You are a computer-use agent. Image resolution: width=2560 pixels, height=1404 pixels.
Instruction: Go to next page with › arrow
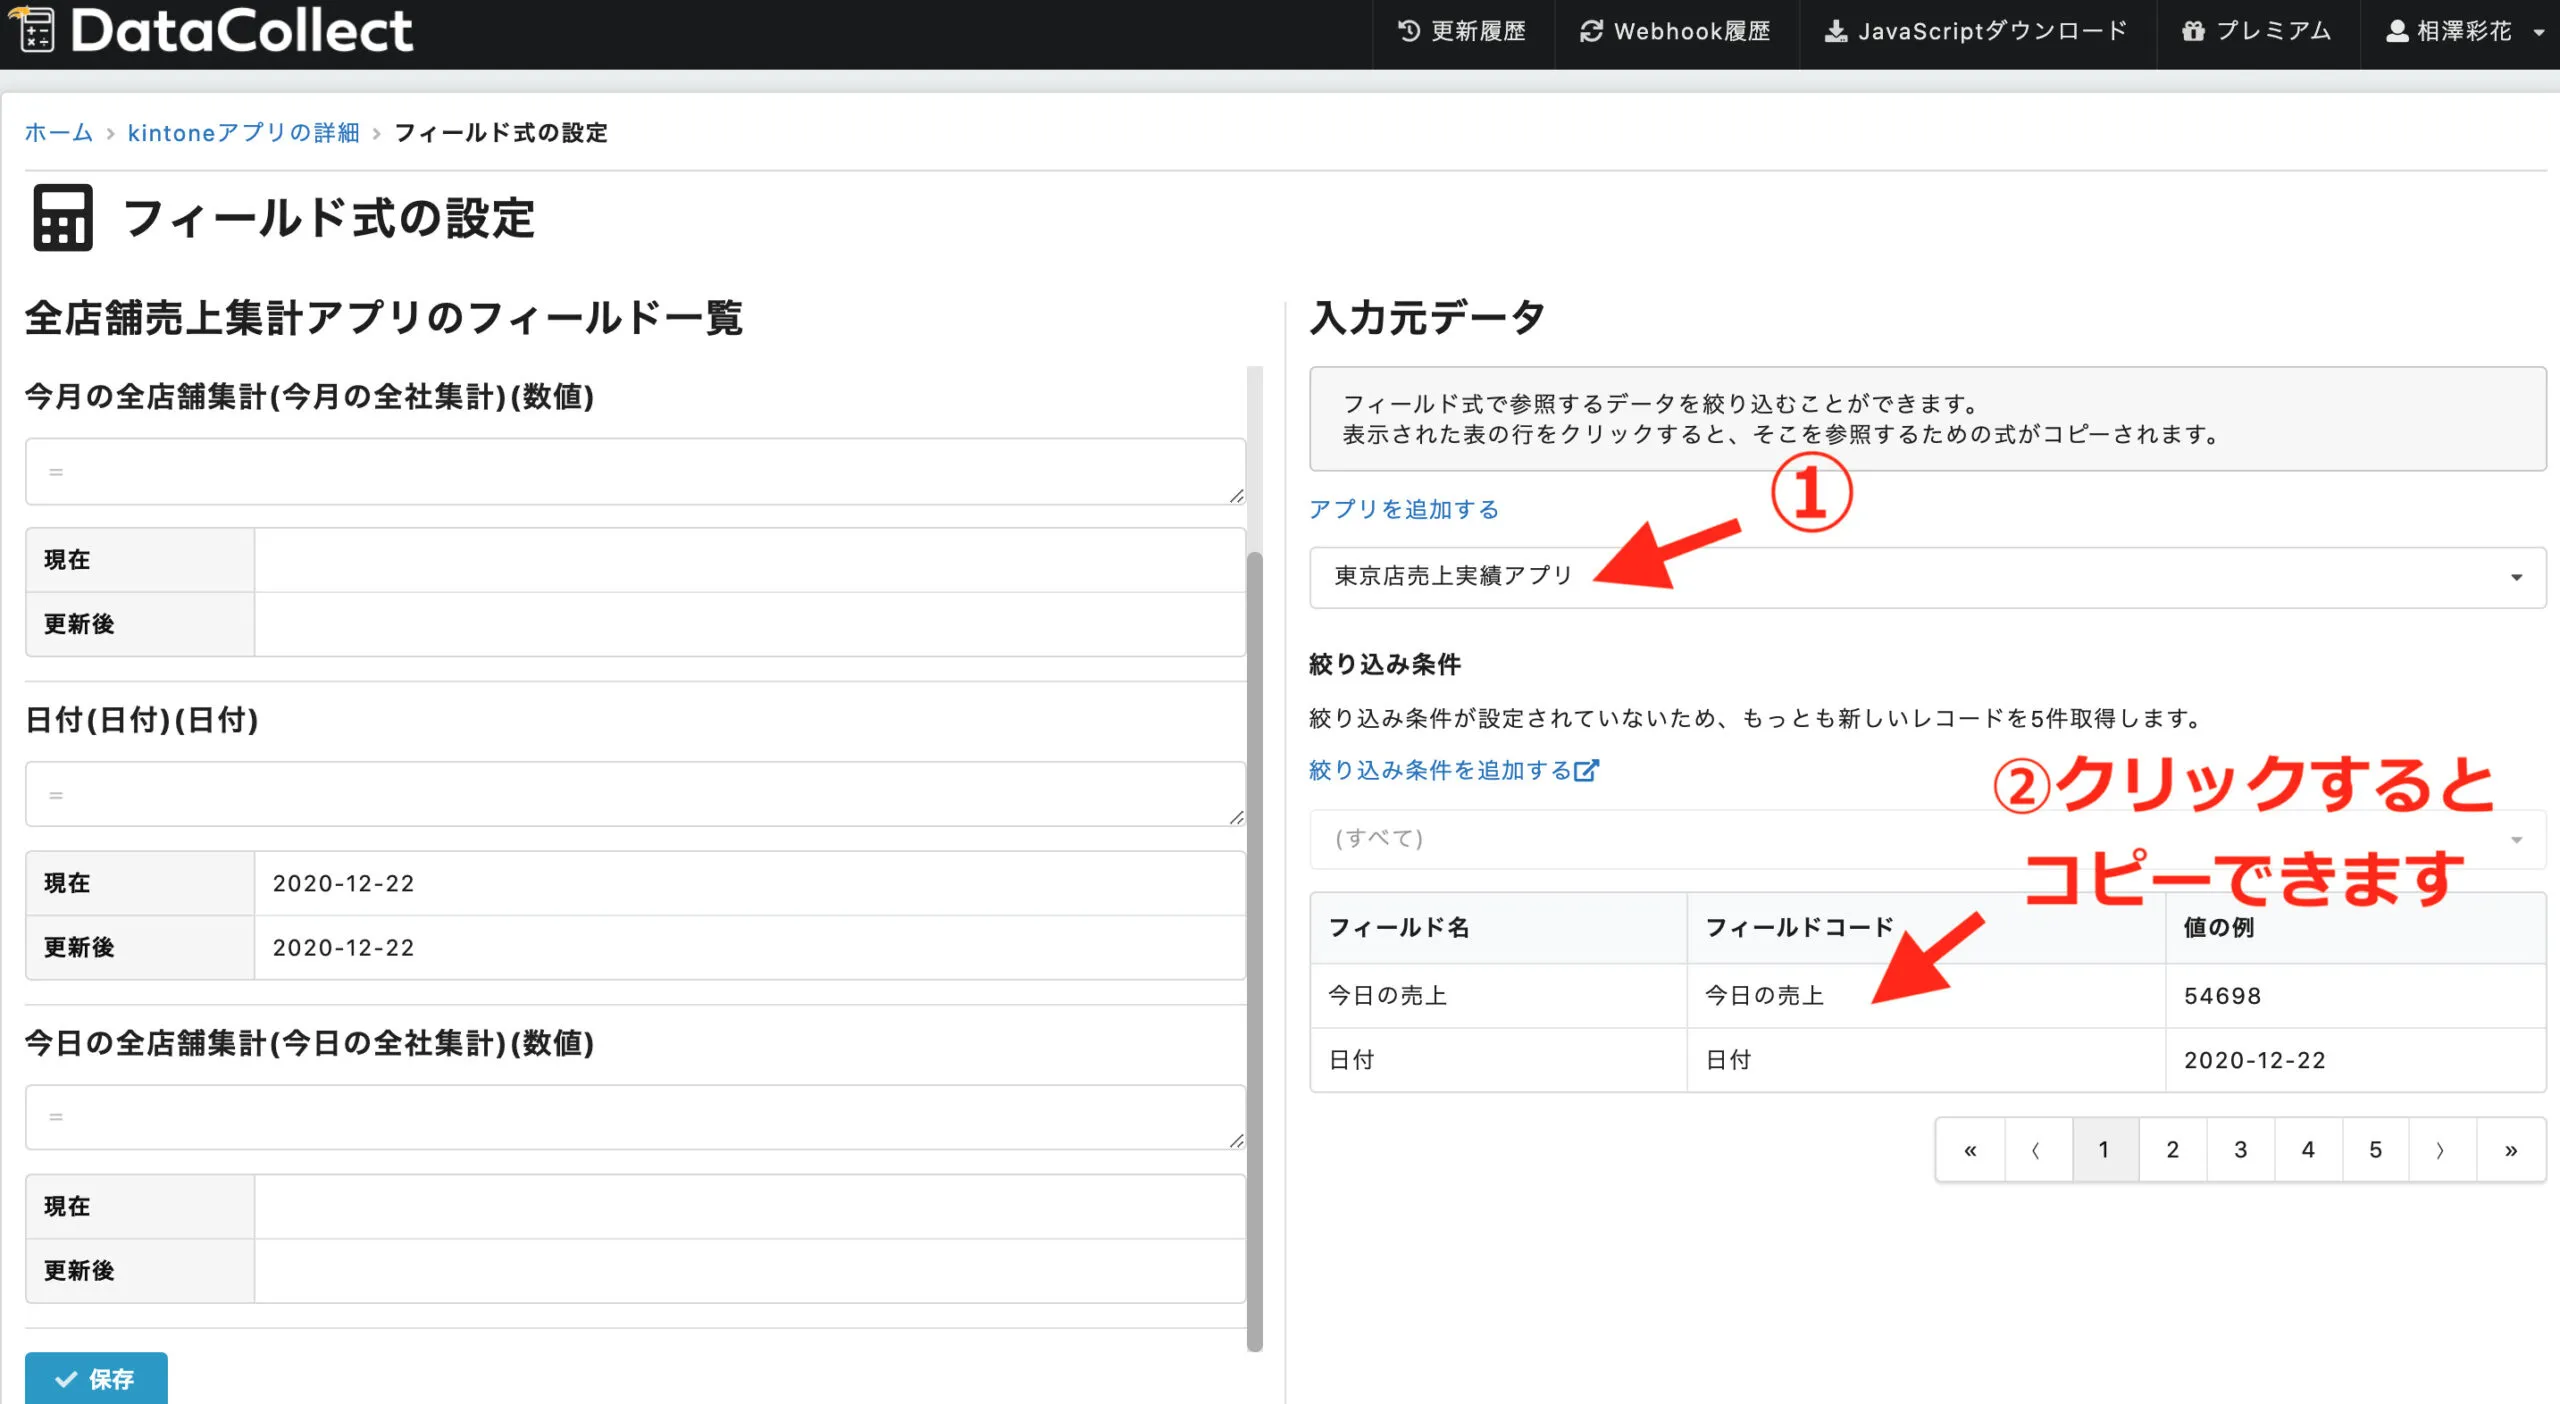[x=2441, y=1150]
